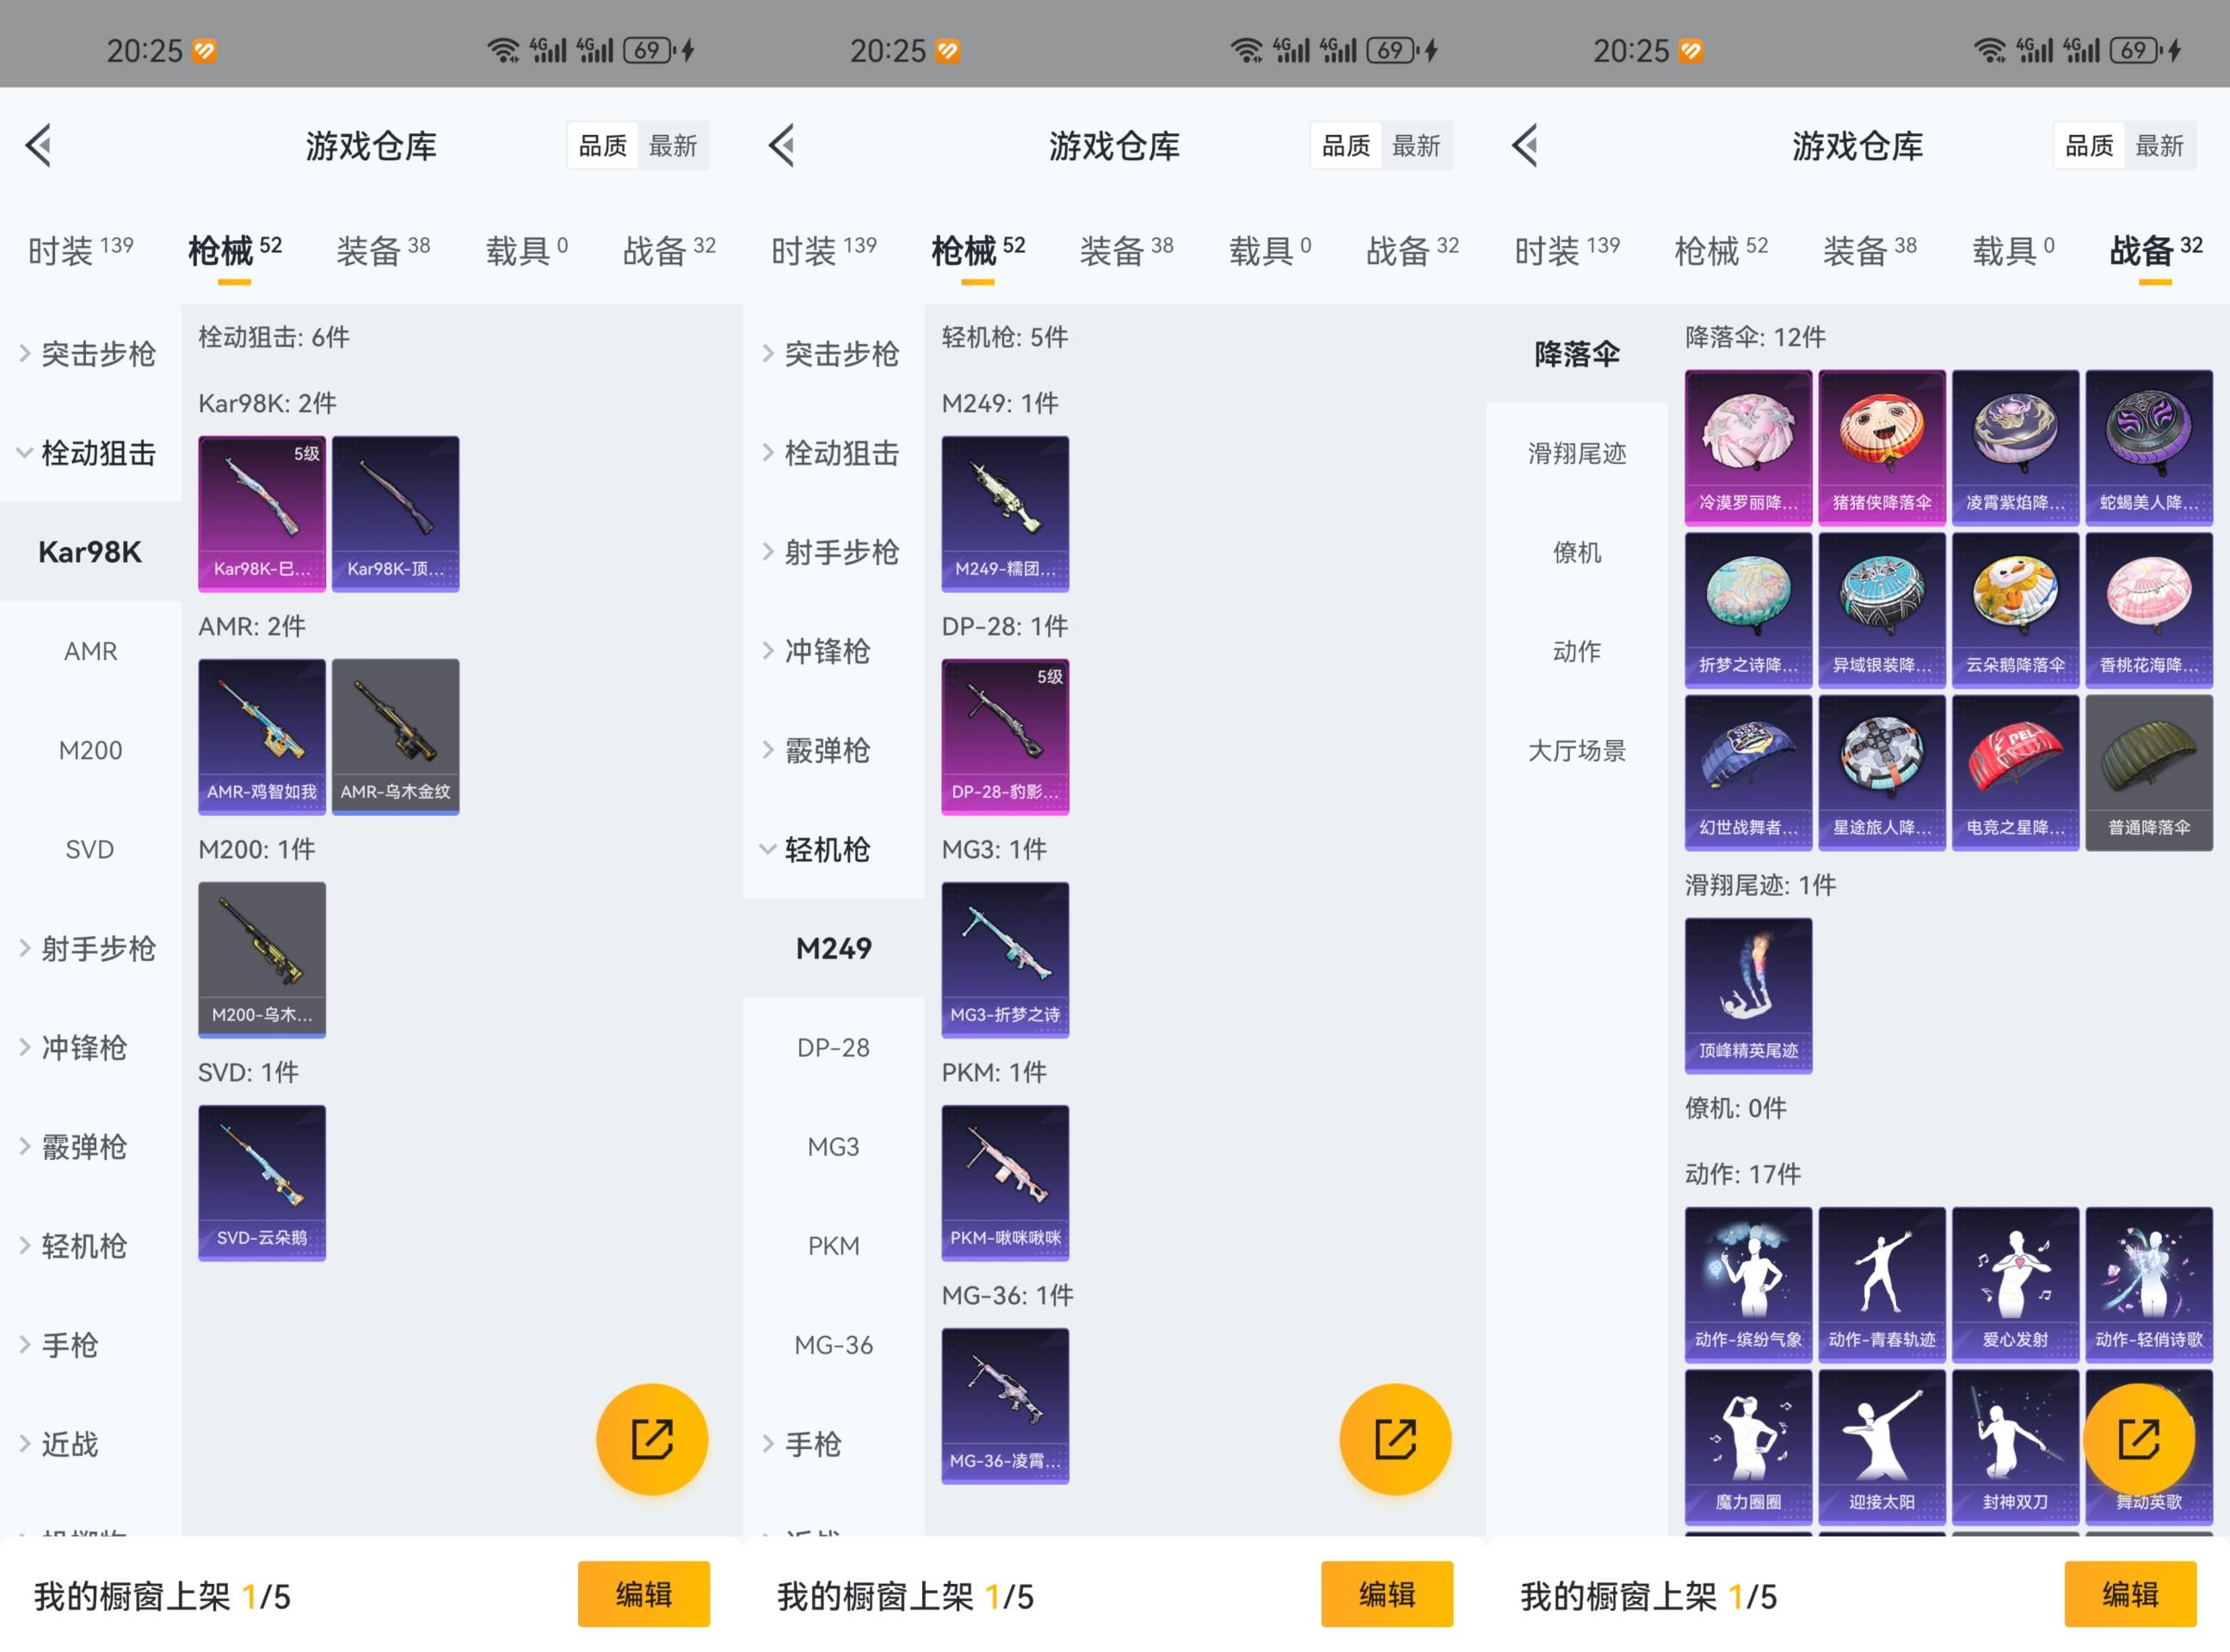Sort by 品质 in the left panel
The image size is (2230, 1652).
click(603, 146)
